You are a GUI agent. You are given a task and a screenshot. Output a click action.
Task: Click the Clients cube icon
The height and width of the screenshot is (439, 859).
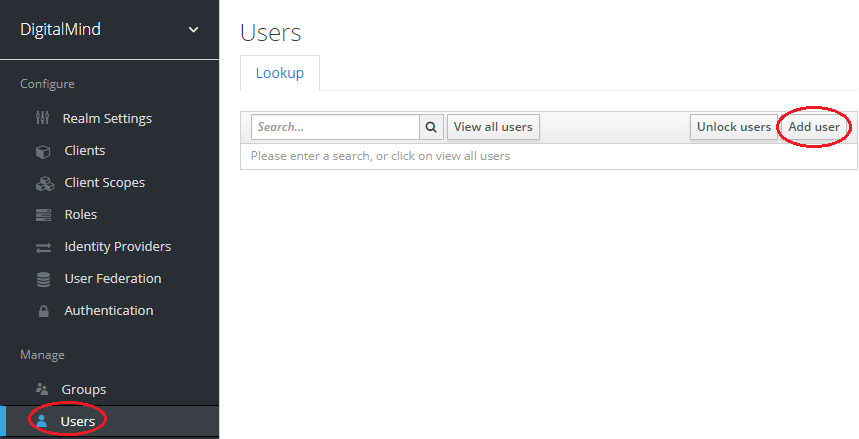tap(42, 151)
